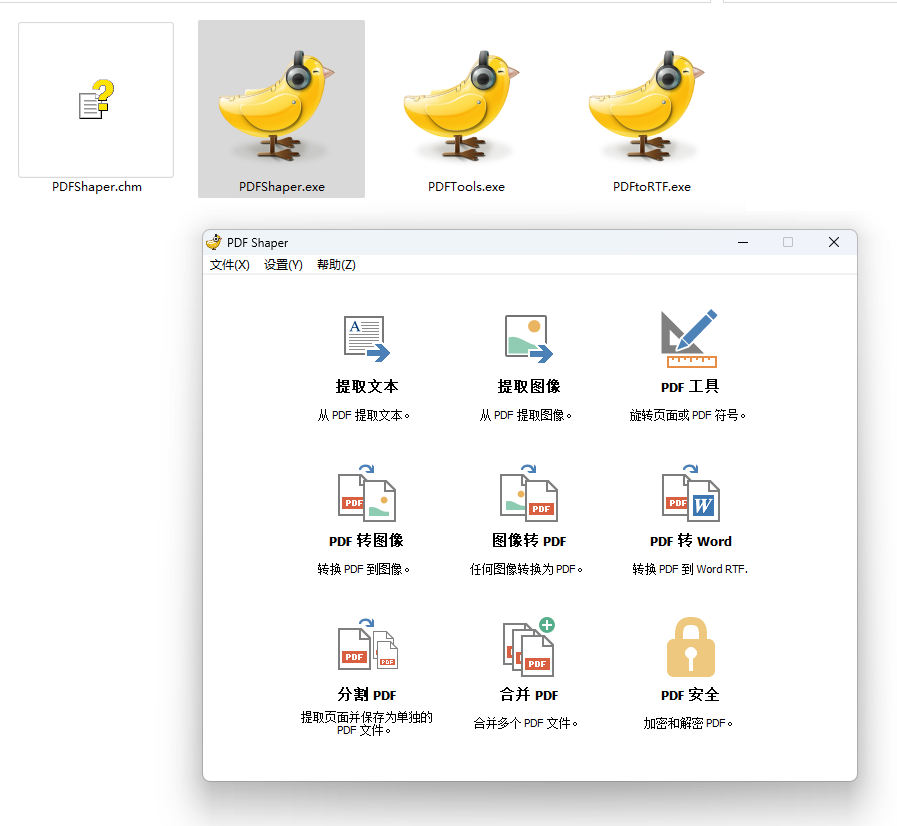Image resolution: width=897 pixels, height=826 pixels.
Task: Click the 提取图像 heading label
Action: (x=529, y=387)
